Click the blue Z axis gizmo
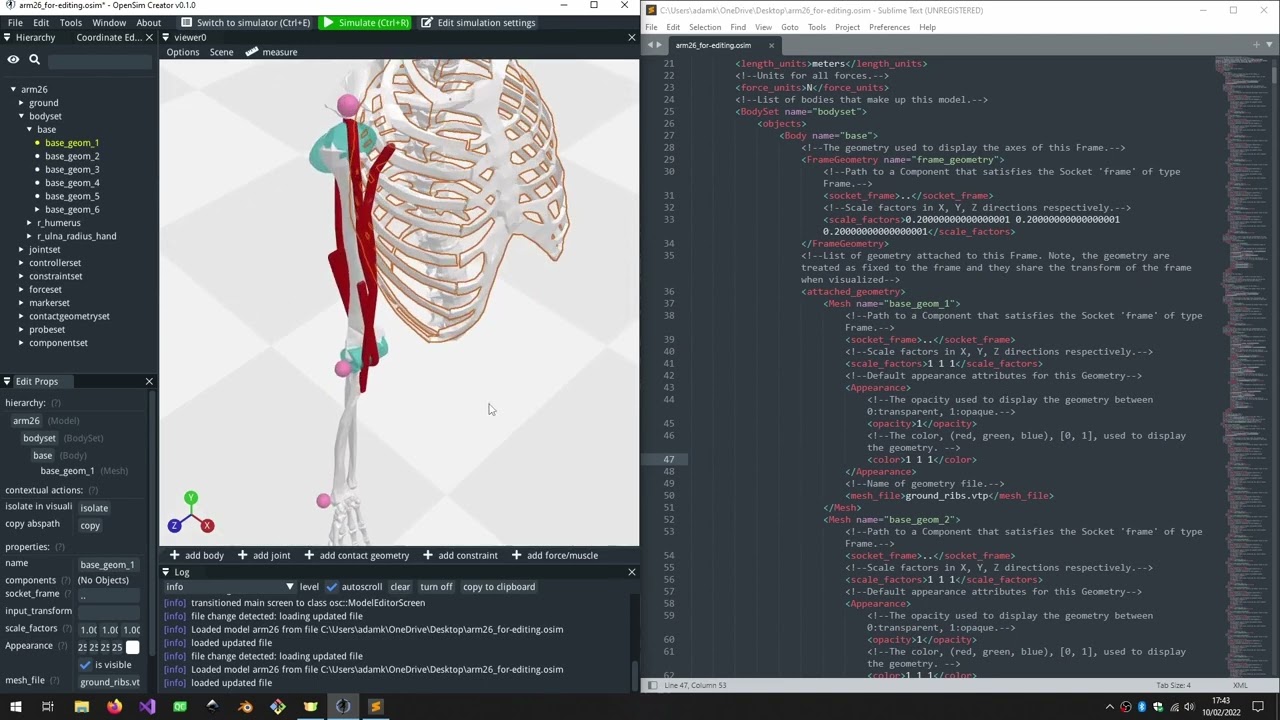Image resolution: width=1280 pixels, height=720 pixels. pyautogui.click(x=174, y=525)
